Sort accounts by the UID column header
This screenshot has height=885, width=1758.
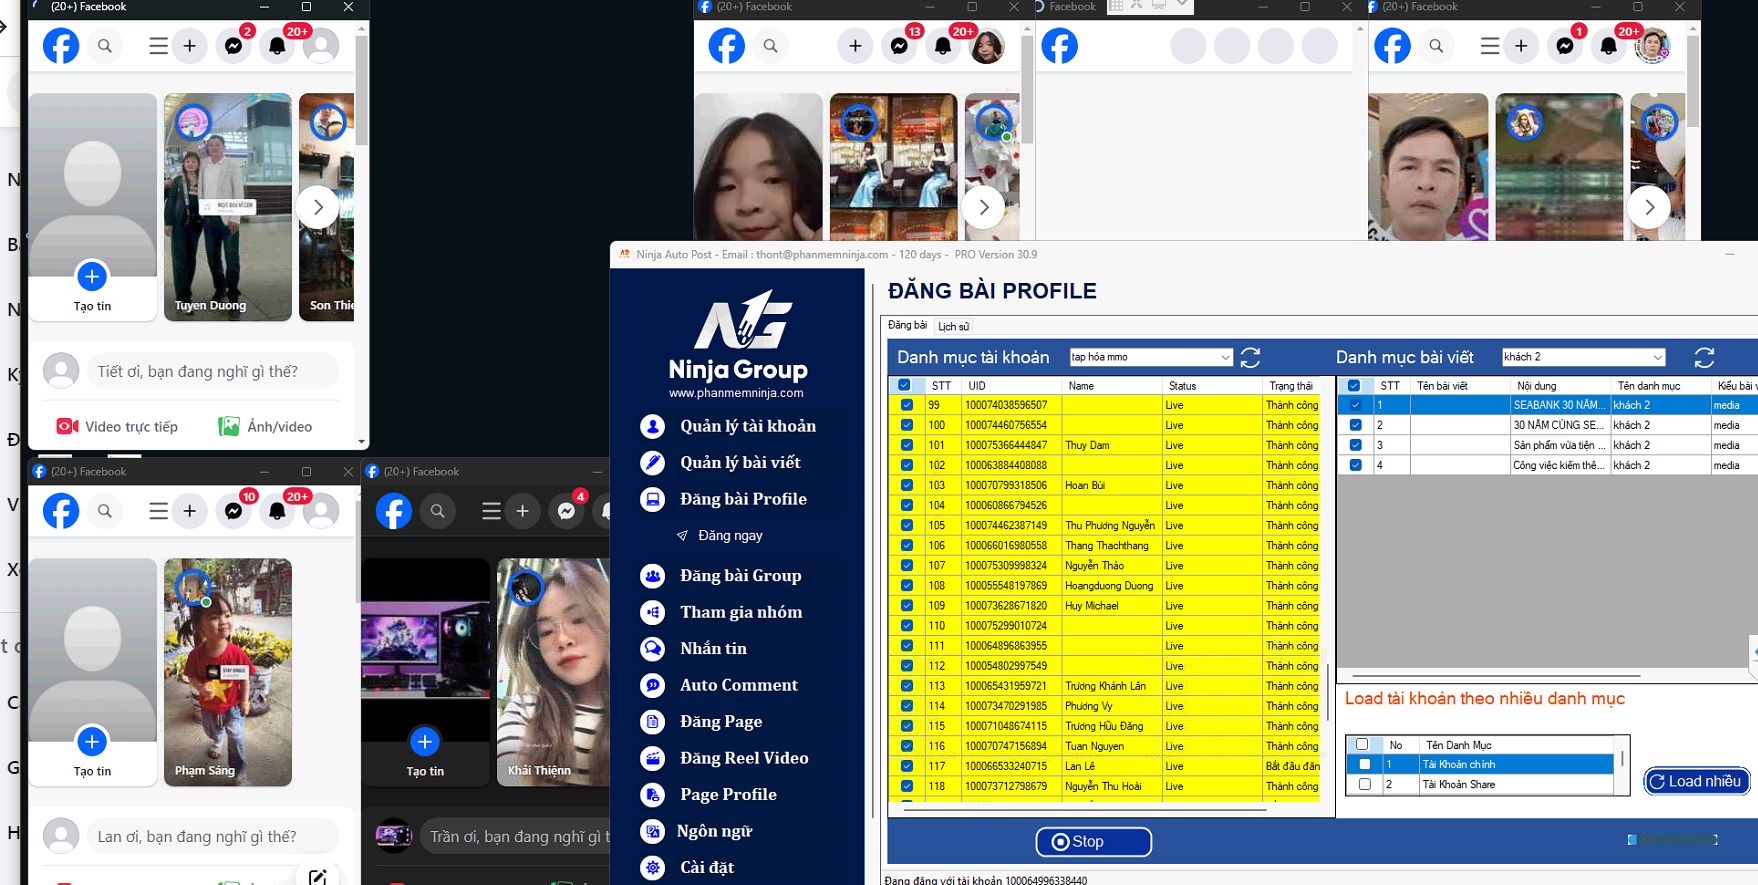pos(1011,385)
